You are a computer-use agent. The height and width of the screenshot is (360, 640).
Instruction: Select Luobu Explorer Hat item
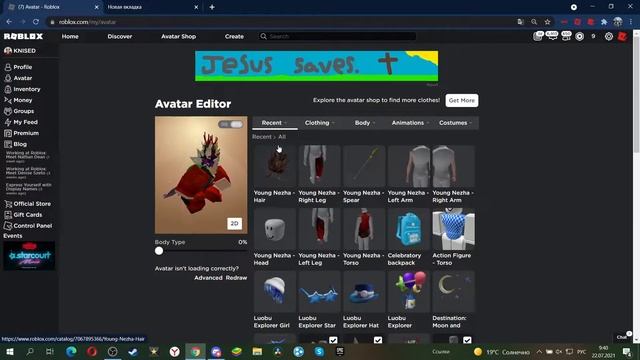(364, 300)
